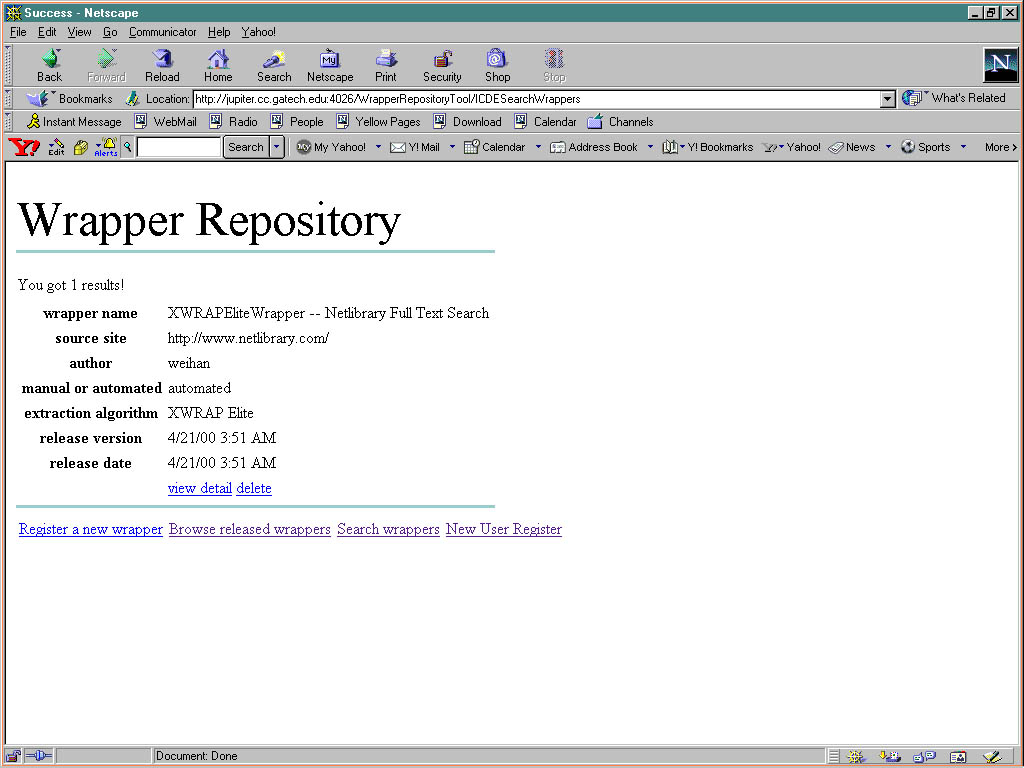This screenshot has width=1024, height=768.
Task: Open Shop from the toolbar
Action: (x=497, y=65)
